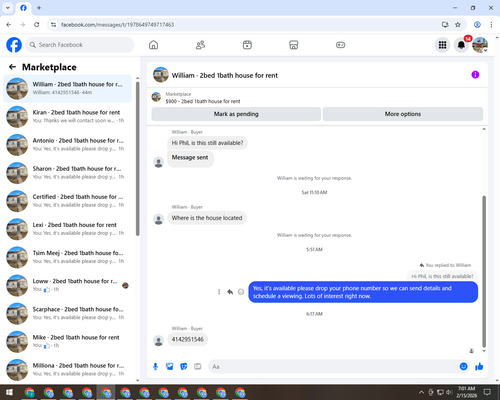Show hidden tray icons chevron
Image resolution: width=500 pixels, height=400 pixels.
421,392
